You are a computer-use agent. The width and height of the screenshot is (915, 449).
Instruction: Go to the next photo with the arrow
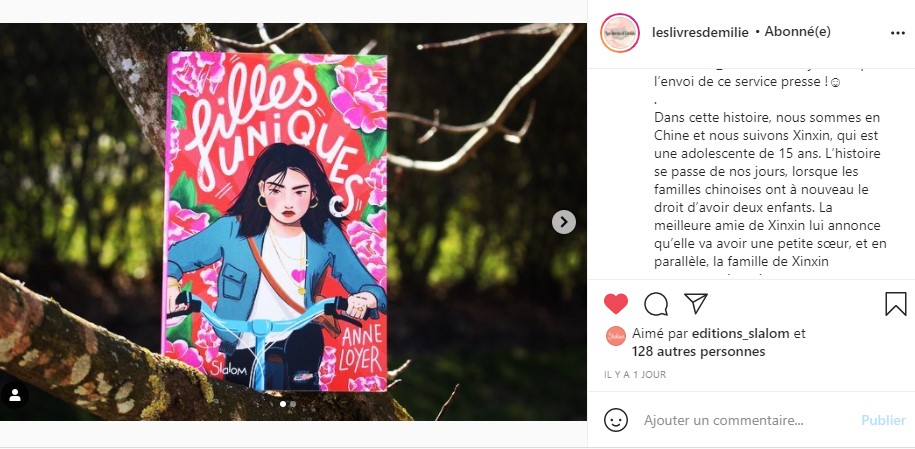pos(564,222)
